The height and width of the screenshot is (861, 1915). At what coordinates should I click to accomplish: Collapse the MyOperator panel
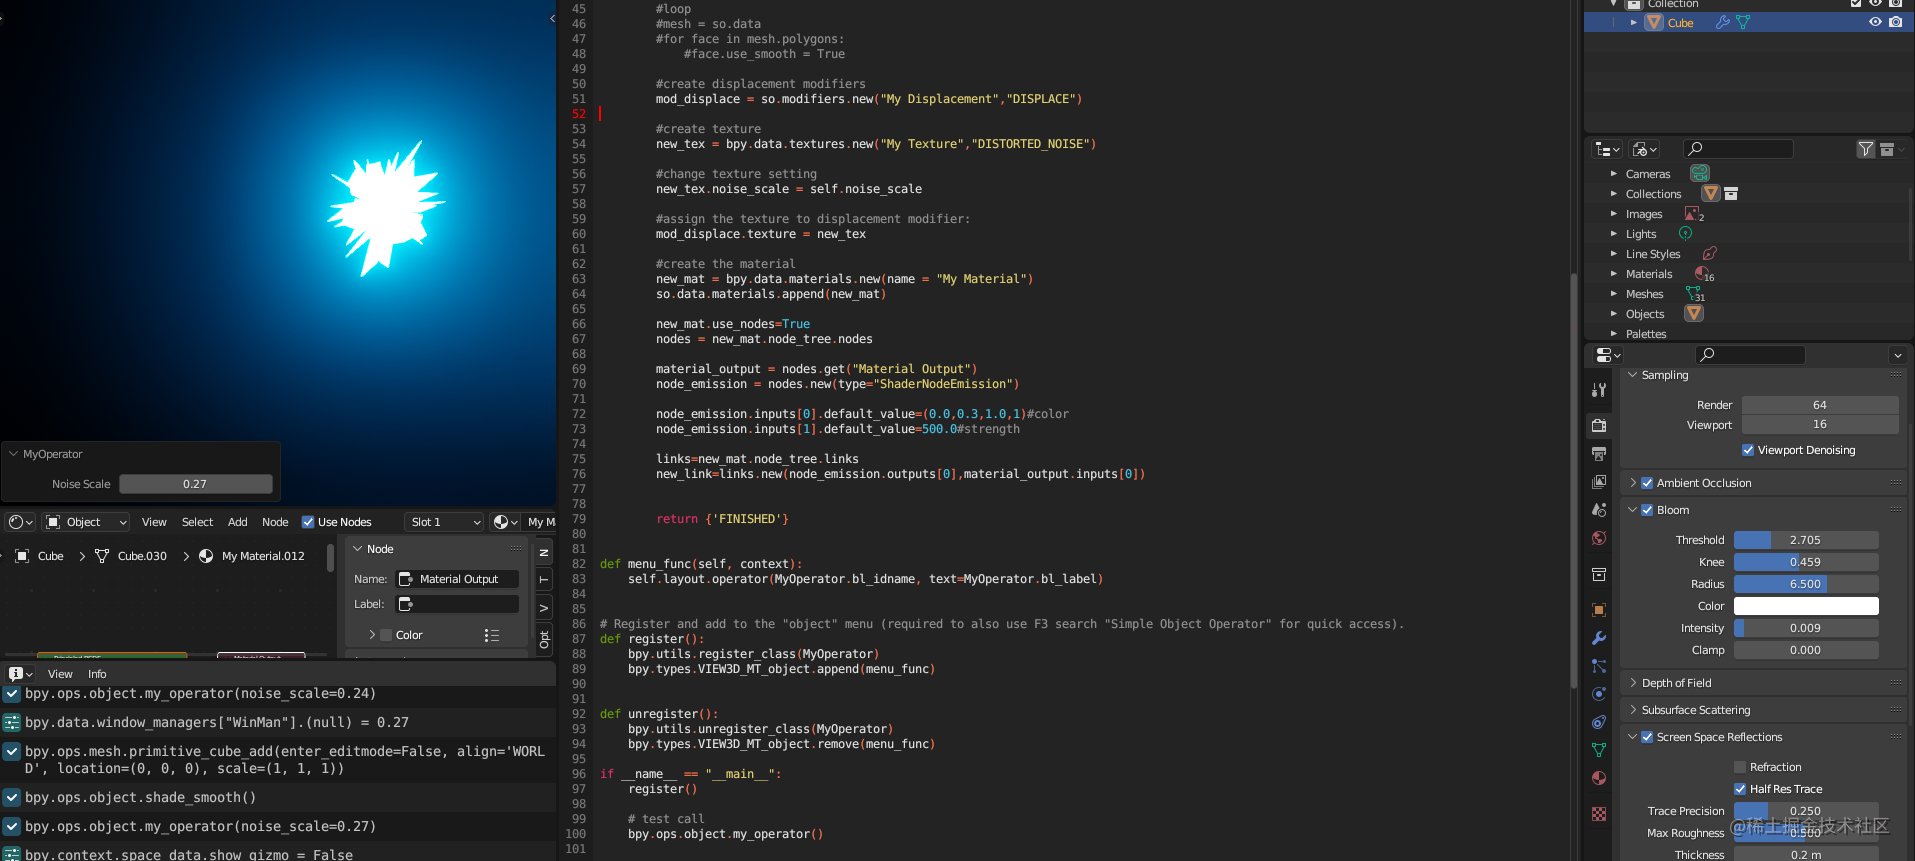14,454
